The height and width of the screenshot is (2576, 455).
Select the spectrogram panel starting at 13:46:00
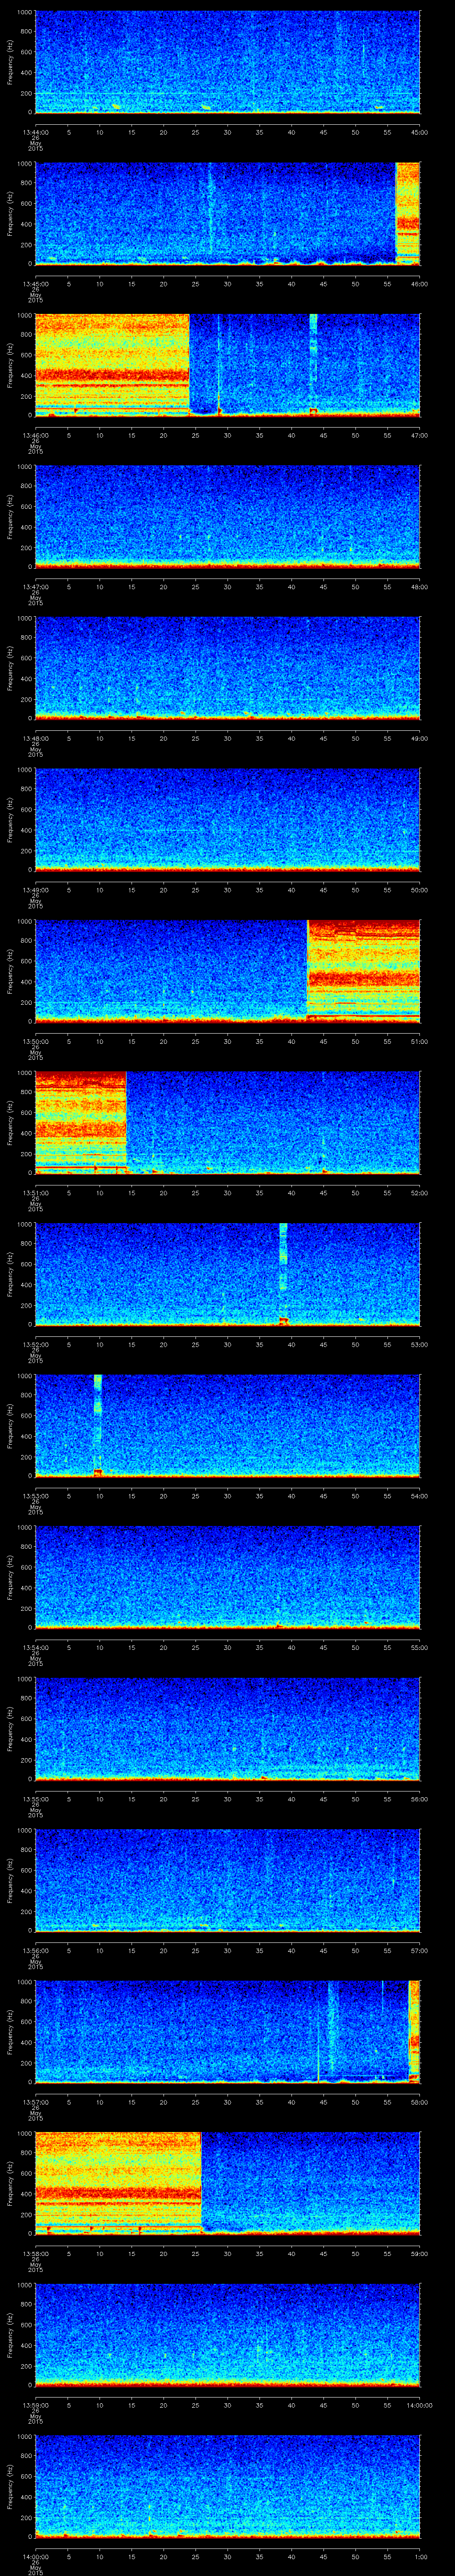click(x=227, y=365)
